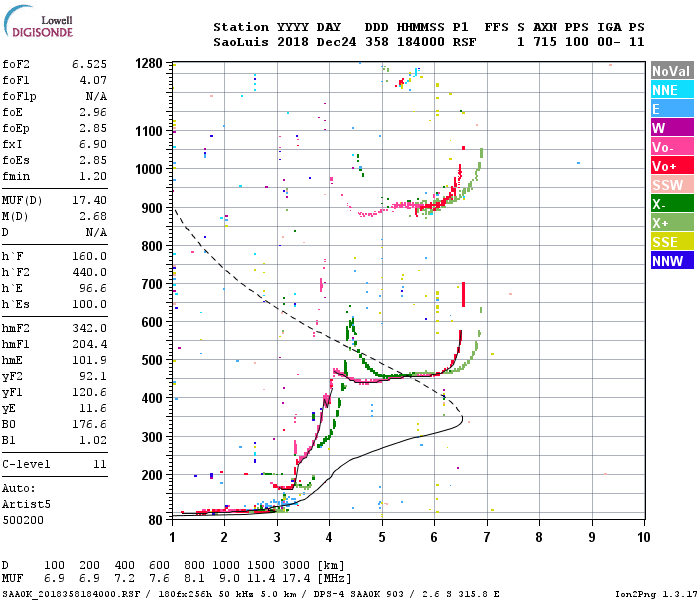This screenshot has width=700, height=600.
Task: Click the h`F value 160.0
Action: point(89,256)
